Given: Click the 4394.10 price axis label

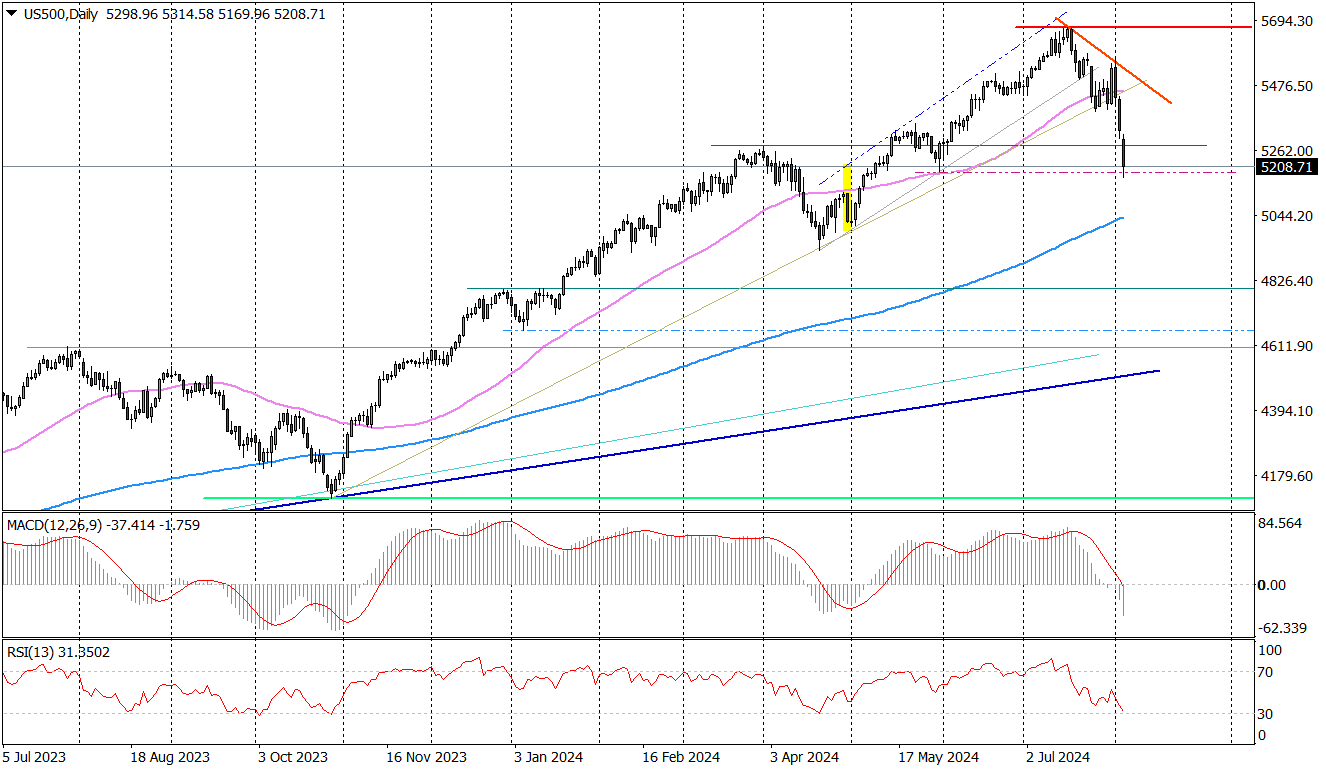Looking at the screenshot, I should (1285, 411).
